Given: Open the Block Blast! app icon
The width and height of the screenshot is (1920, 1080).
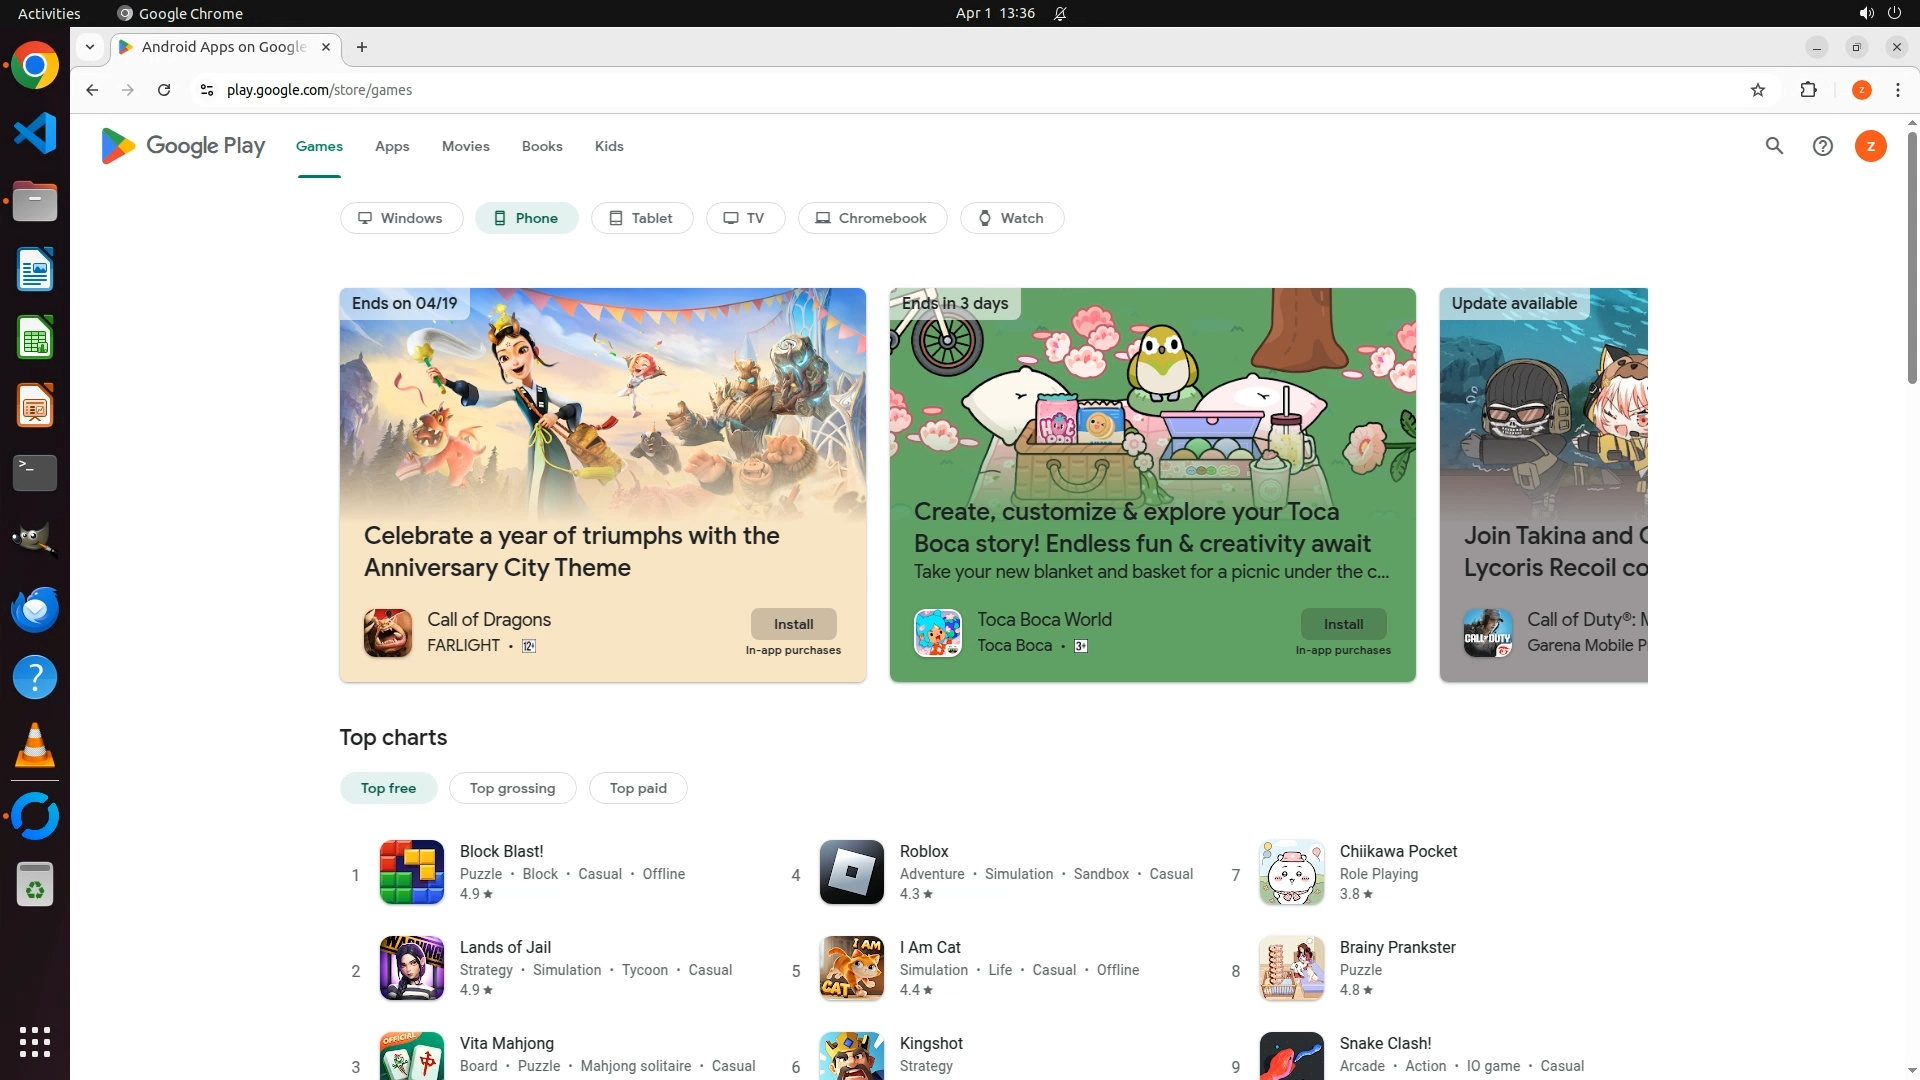Looking at the screenshot, I should pos(411,872).
